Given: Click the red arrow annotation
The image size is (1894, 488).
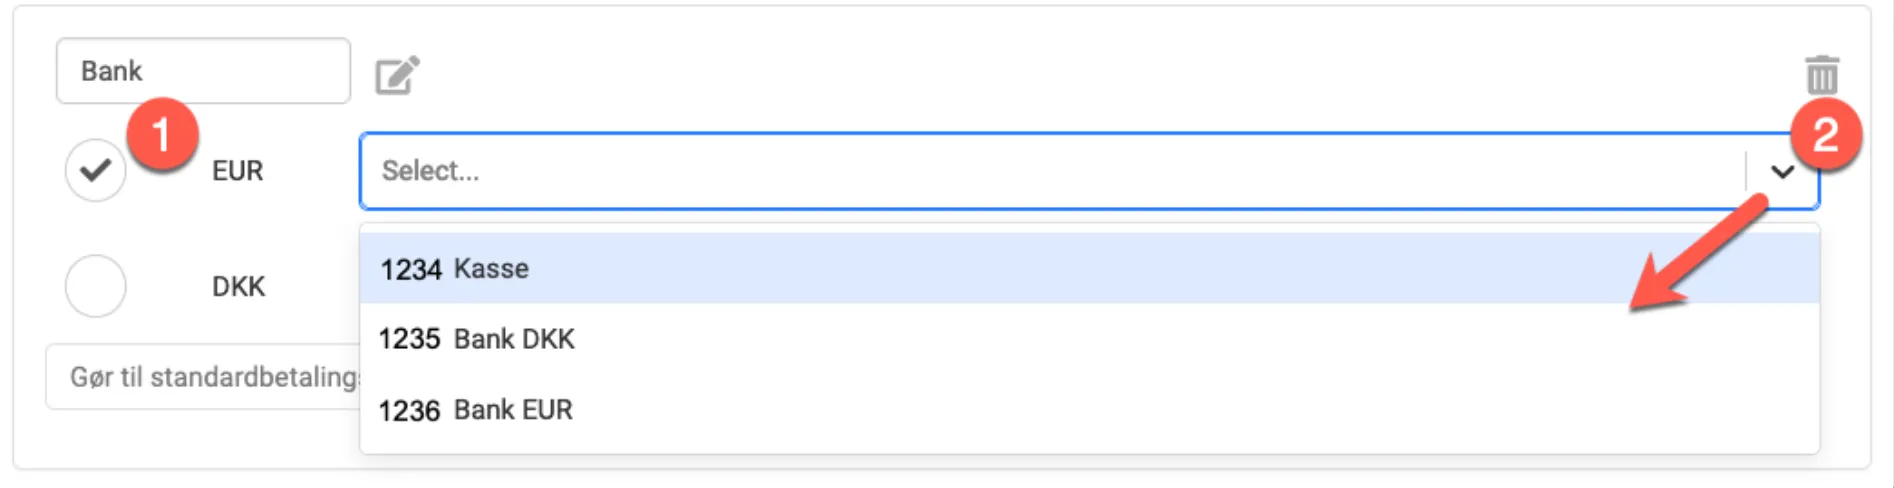Looking at the screenshot, I should click(x=1698, y=255).
